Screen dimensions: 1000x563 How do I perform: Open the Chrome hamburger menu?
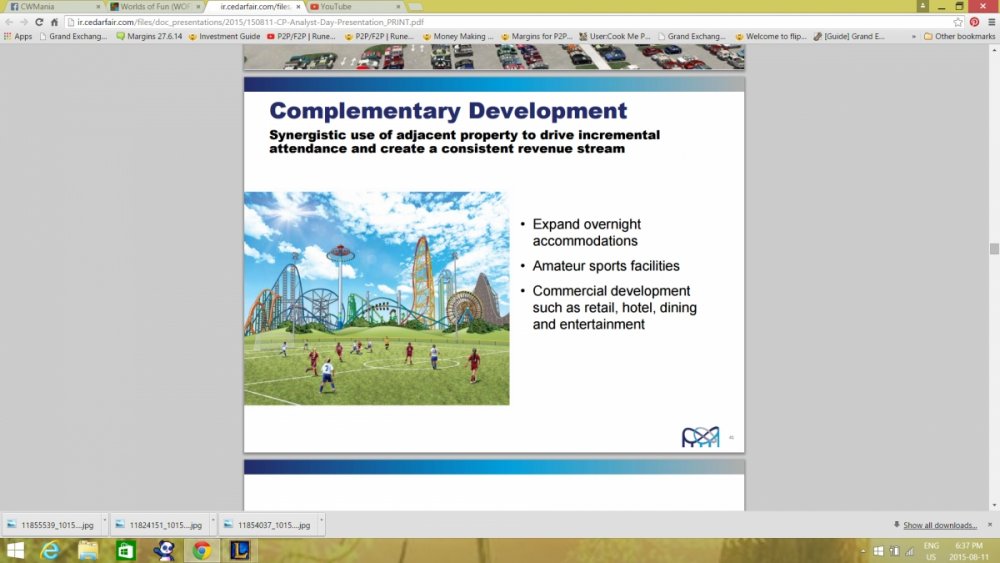990,21
